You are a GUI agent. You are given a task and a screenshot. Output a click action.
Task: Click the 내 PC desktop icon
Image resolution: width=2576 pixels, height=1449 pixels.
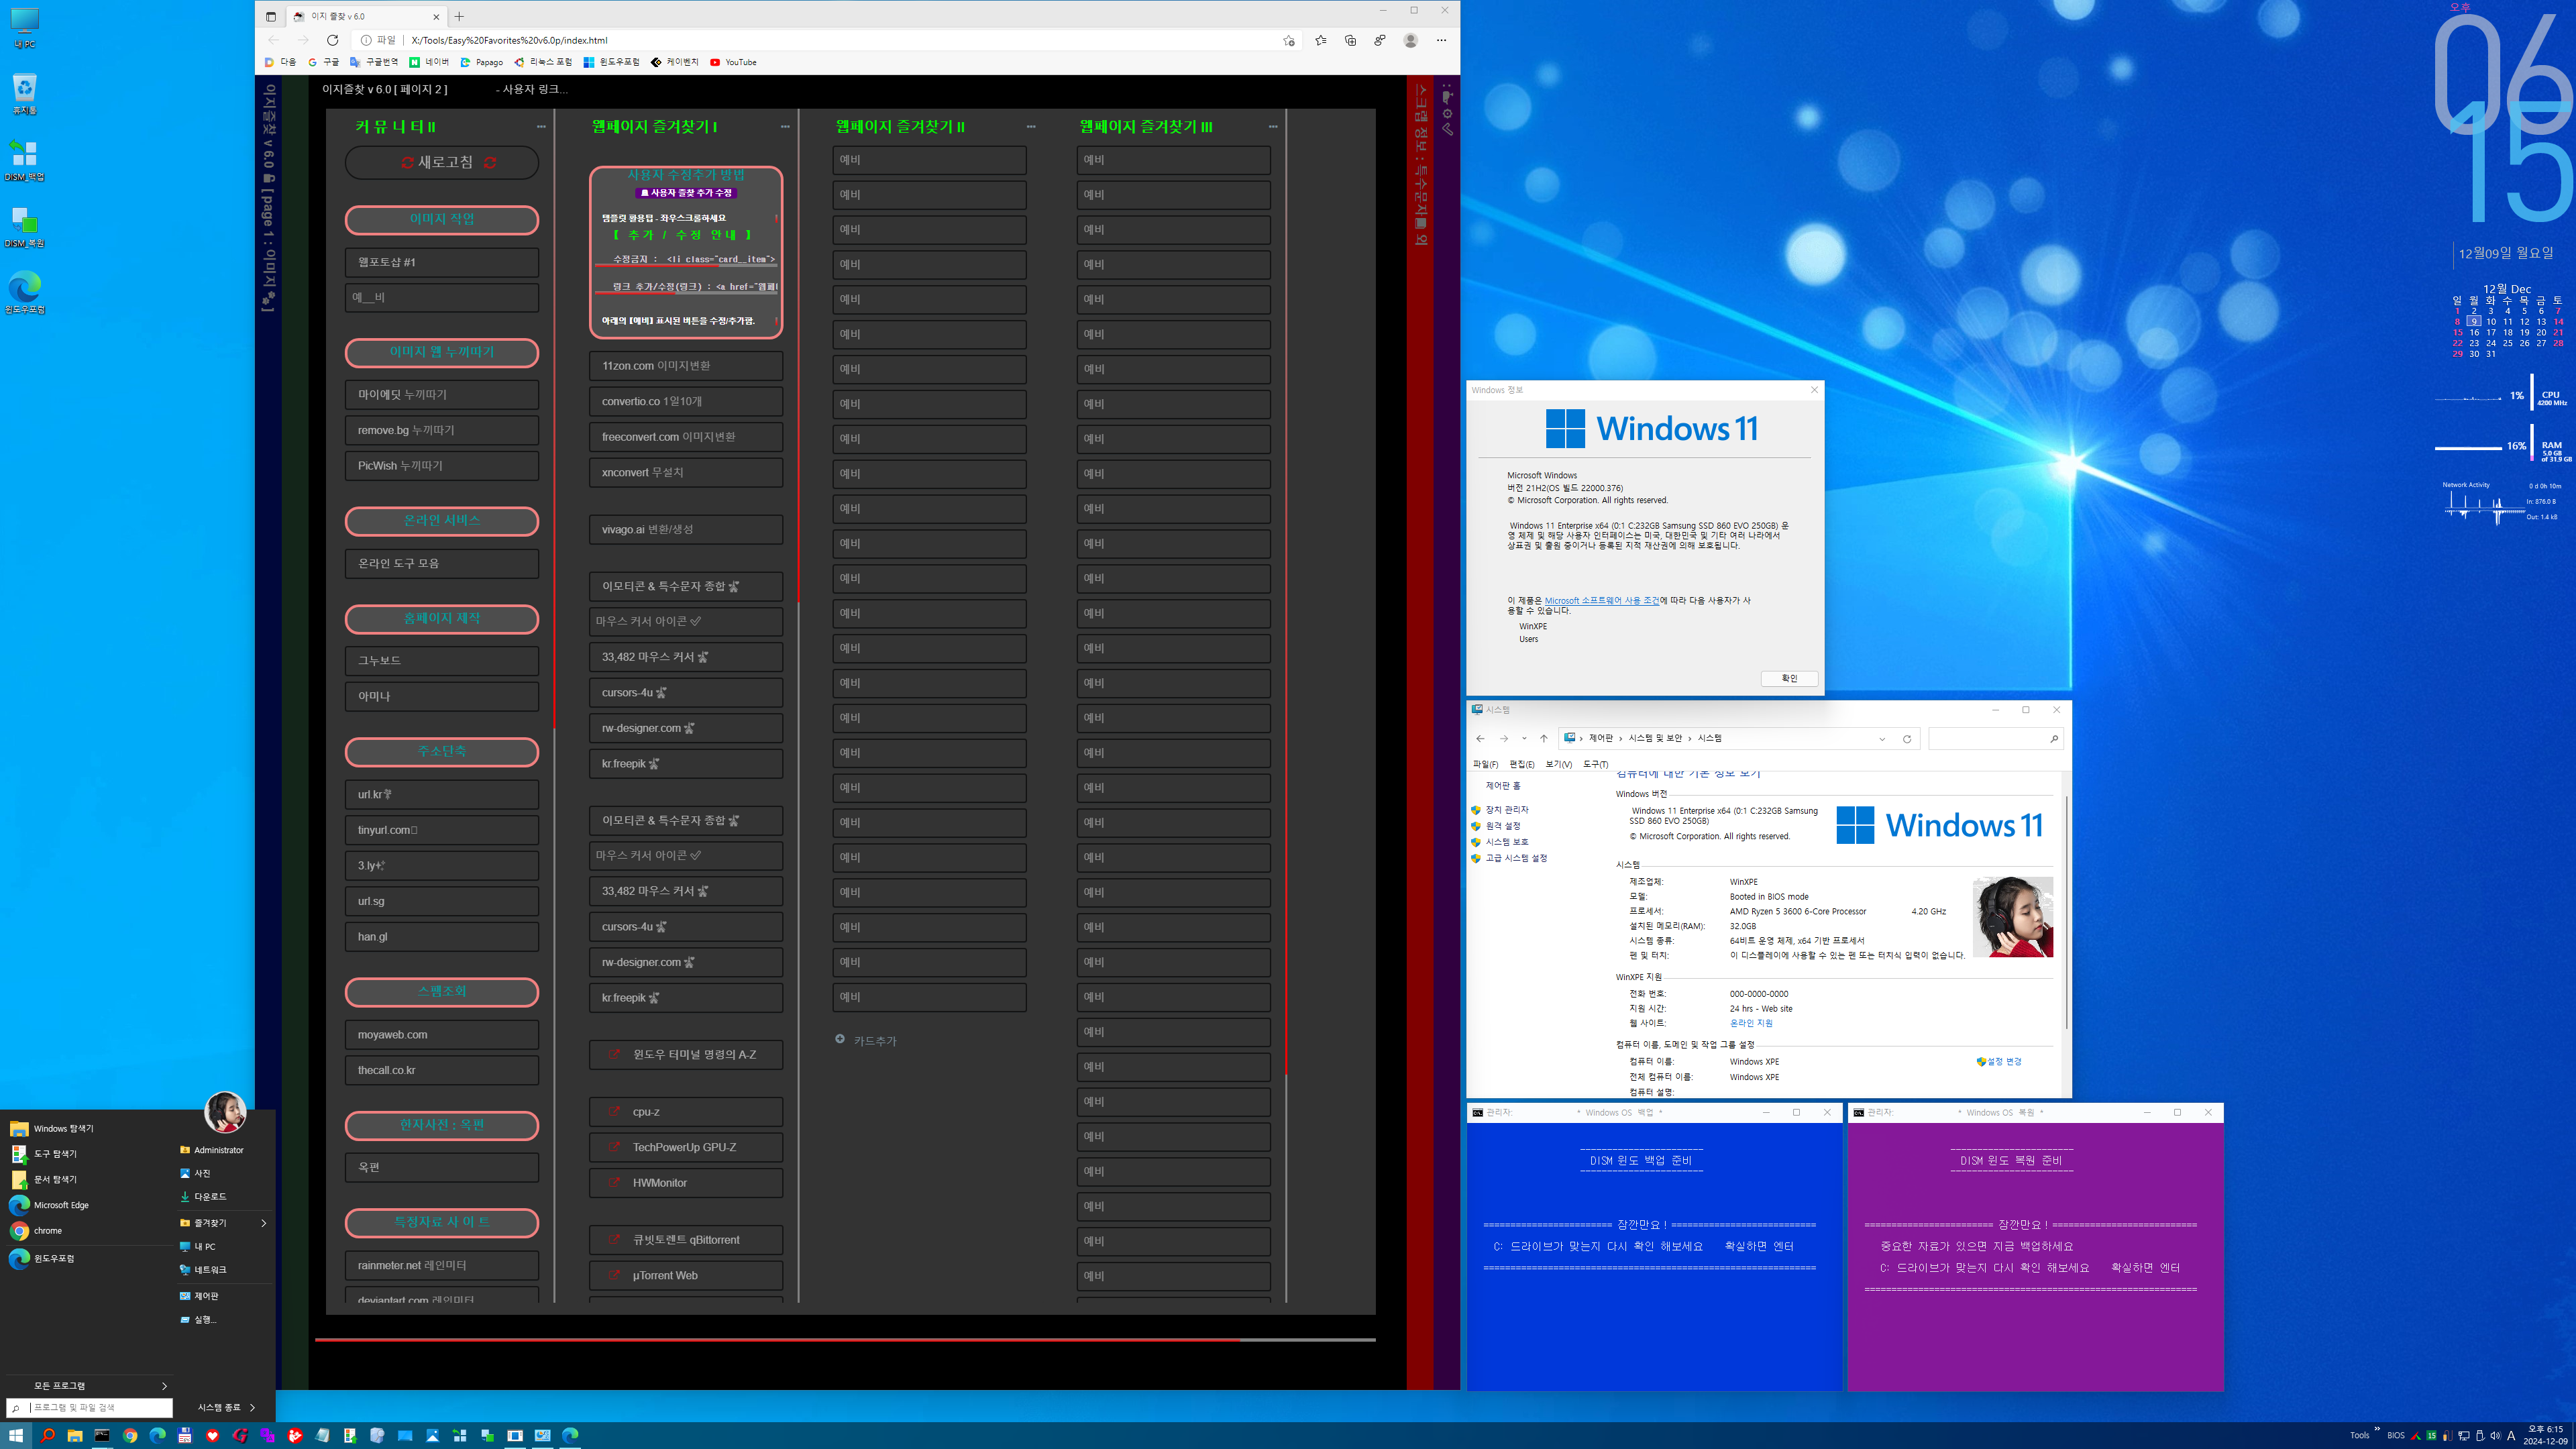click(24, 28)
